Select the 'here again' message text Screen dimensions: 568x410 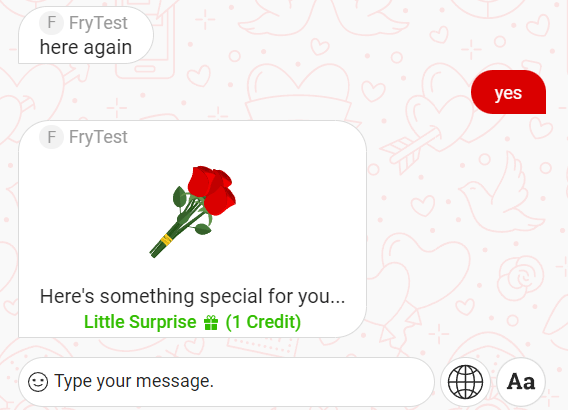click(x=86, y=47)
